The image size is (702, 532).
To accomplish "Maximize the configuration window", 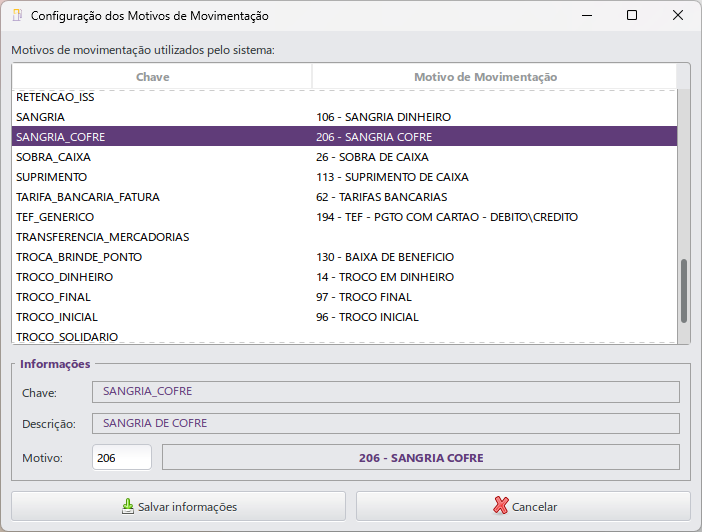I will [632, 16].
